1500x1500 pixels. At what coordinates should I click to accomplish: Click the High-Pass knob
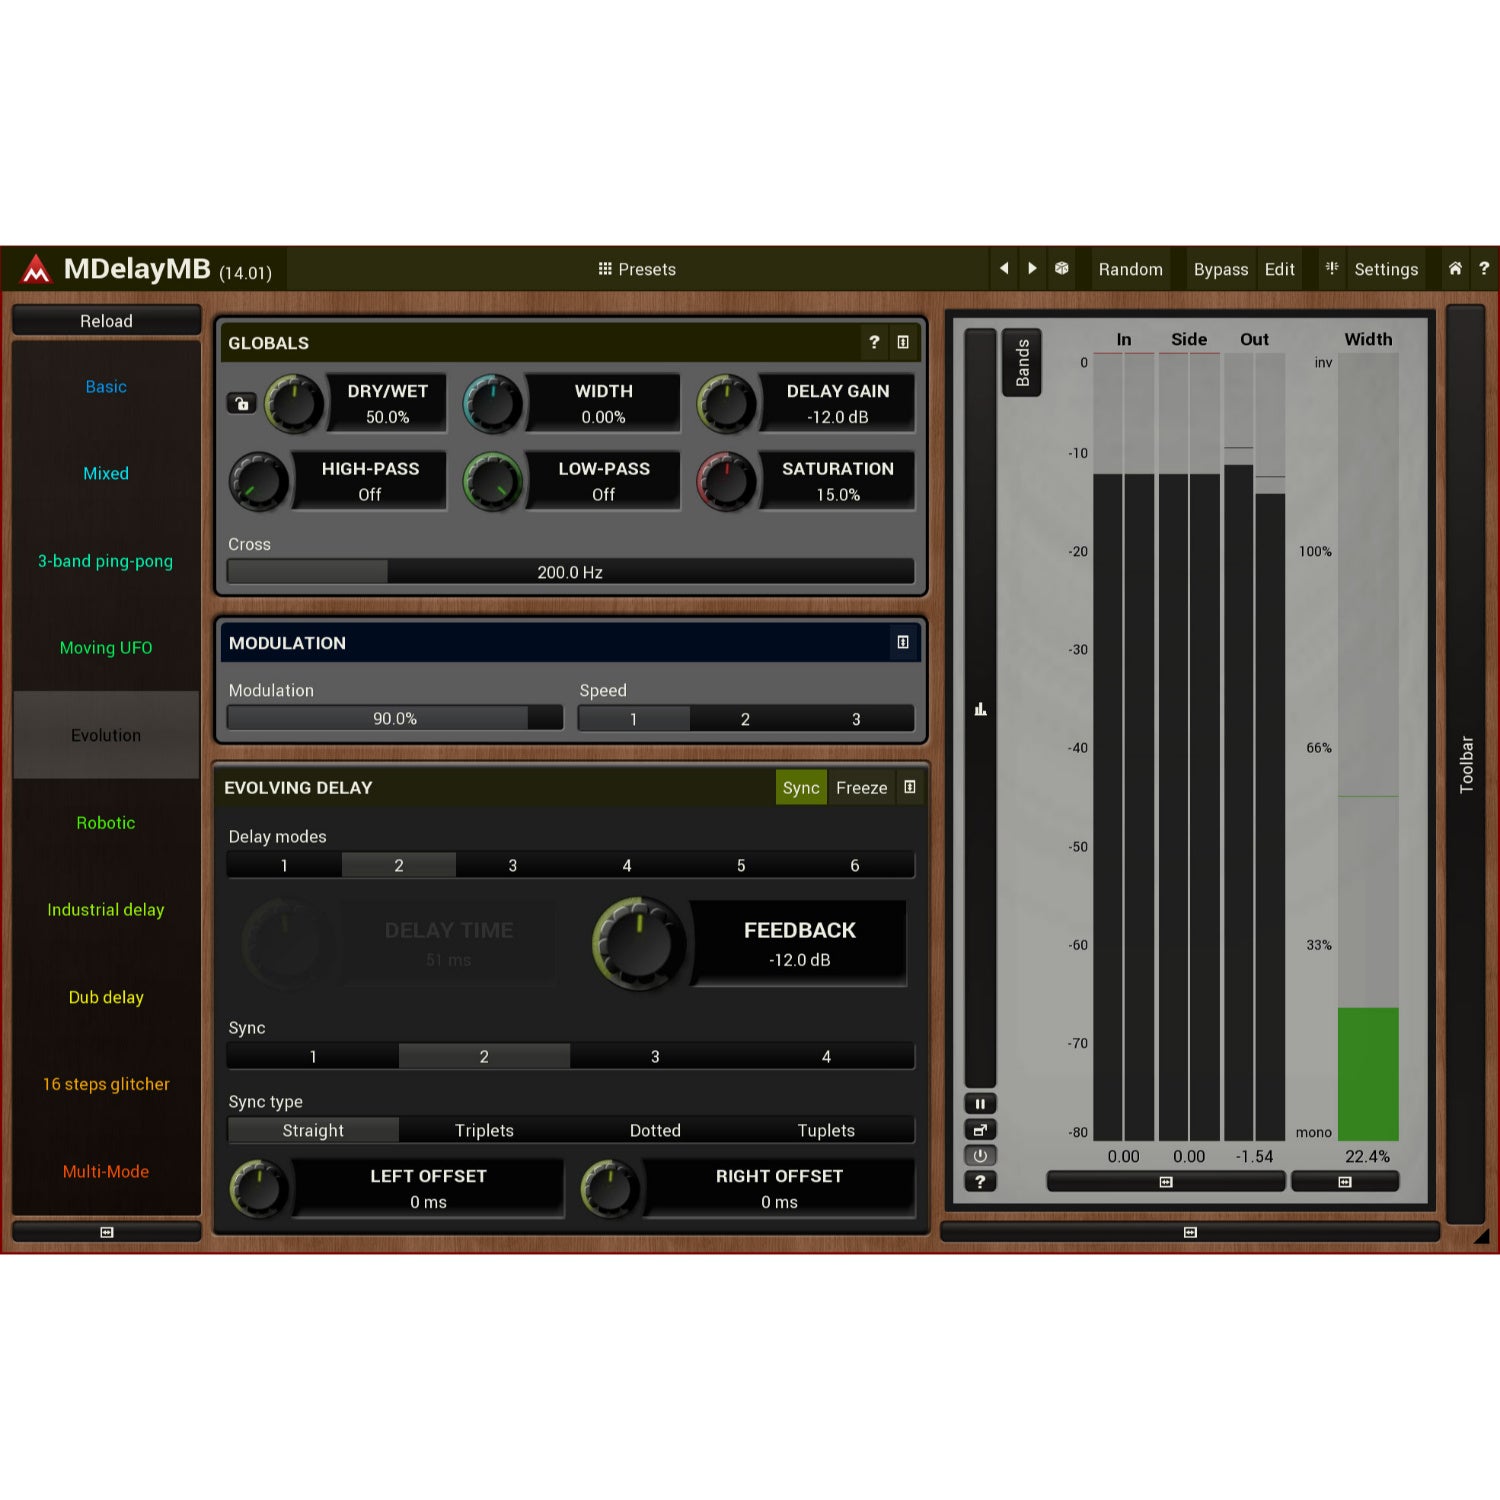[x=259, y=481]
